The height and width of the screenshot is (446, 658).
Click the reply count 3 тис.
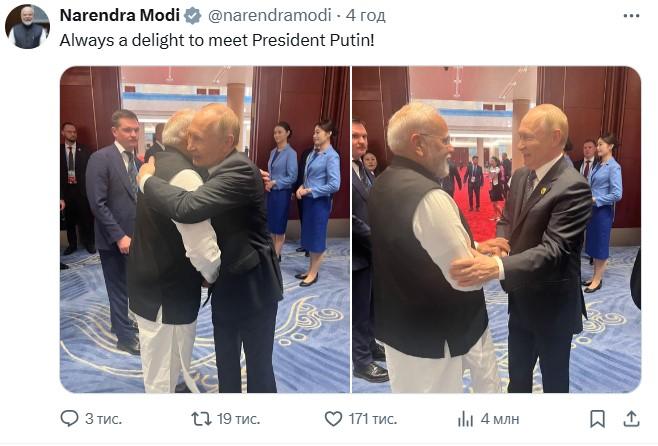pos(103,419)
